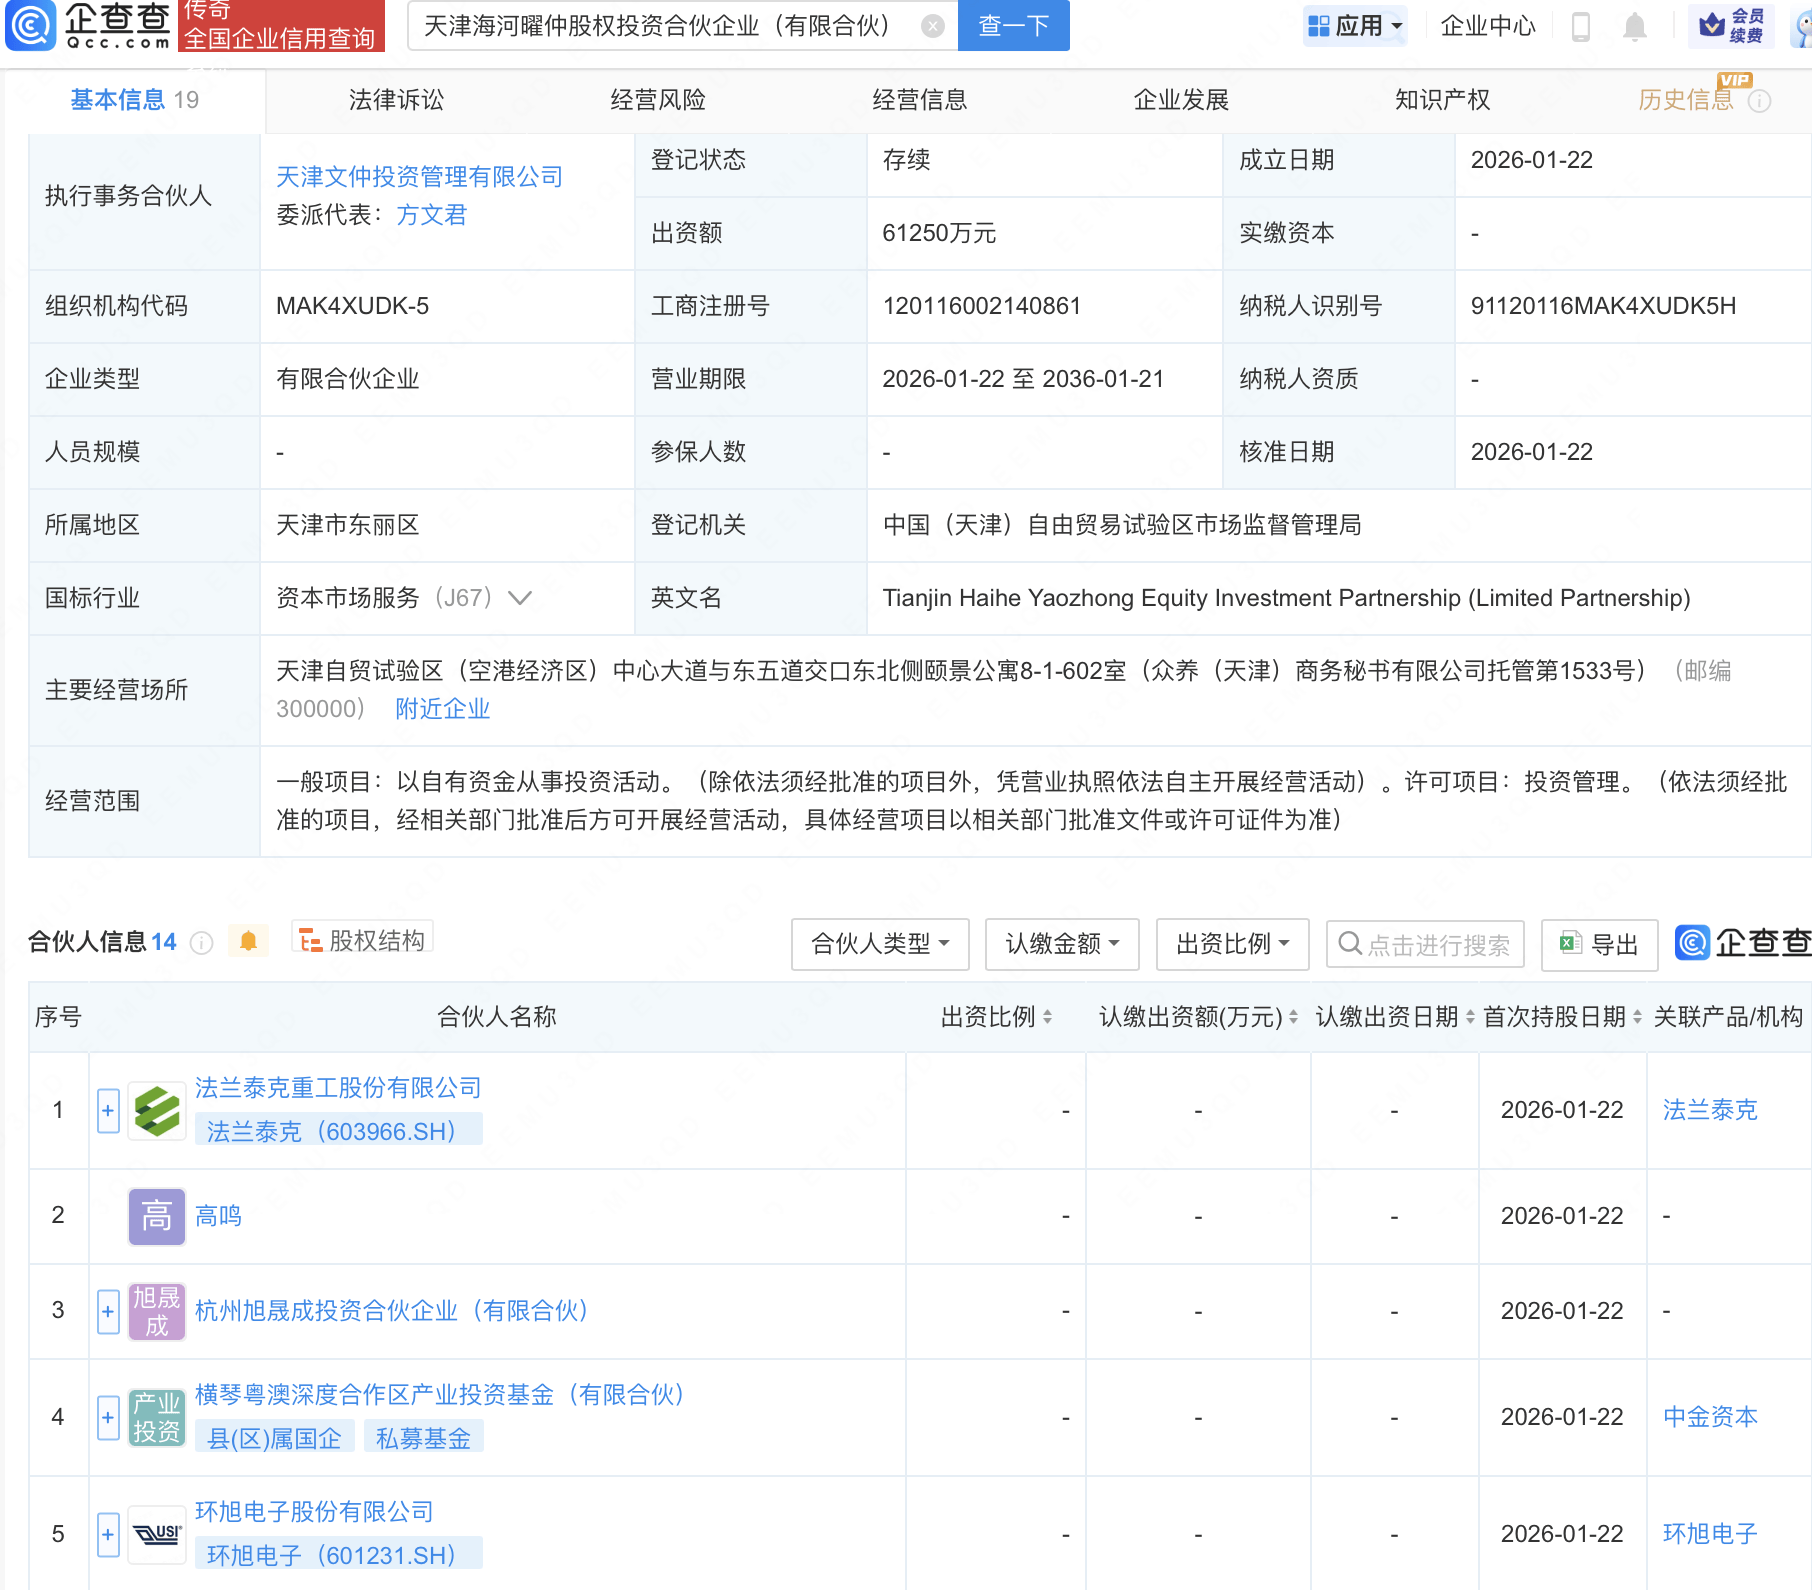Open 天津文仲投资管理有限公司 link
Image resolution: width=1812 pixels, height=1590 pixels.
tap(419, 177)
